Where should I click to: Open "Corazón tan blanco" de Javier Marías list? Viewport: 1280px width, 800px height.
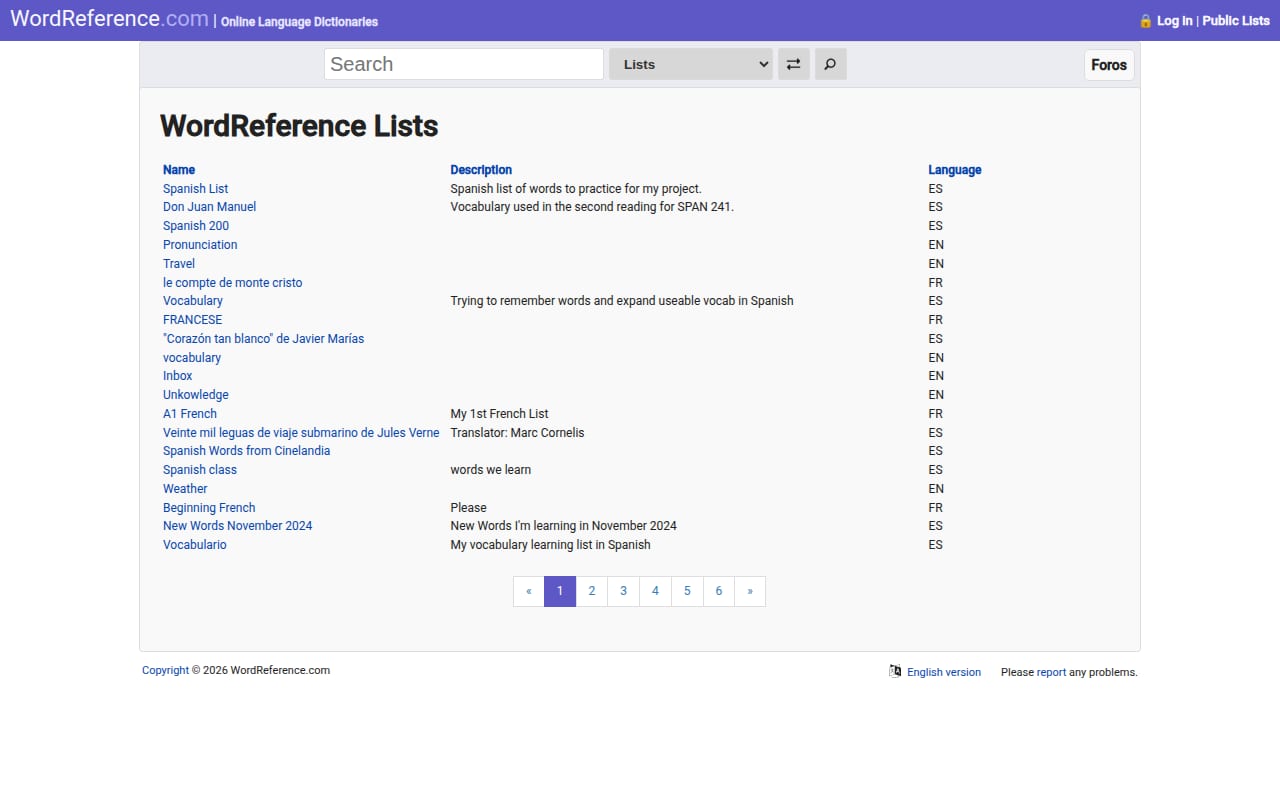[264, 339]
